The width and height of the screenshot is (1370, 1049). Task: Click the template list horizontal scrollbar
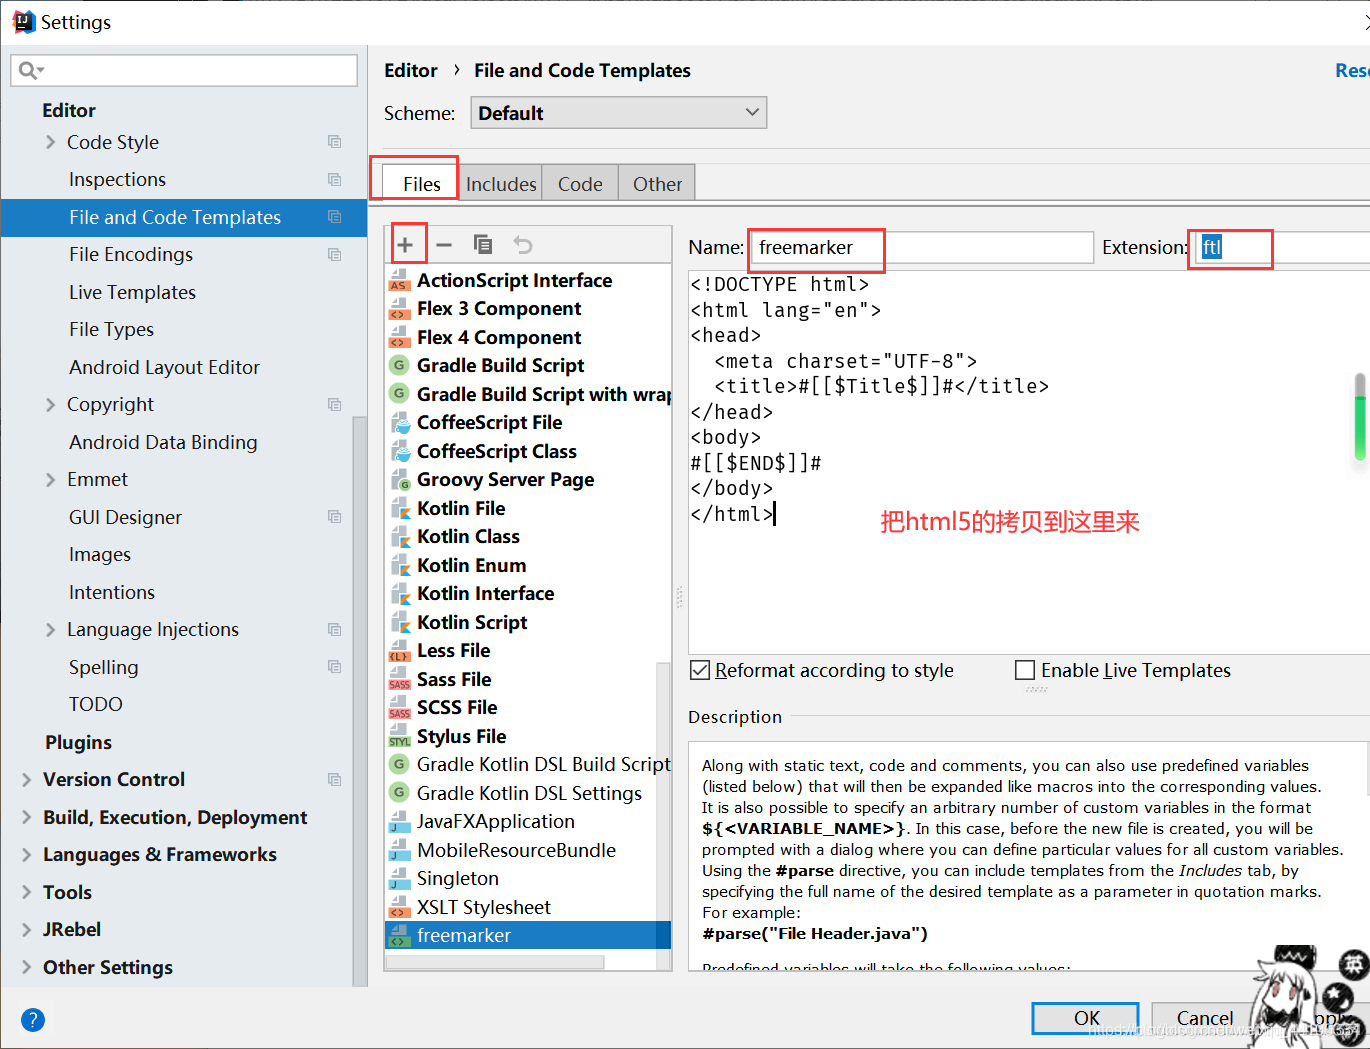point(495,962)
